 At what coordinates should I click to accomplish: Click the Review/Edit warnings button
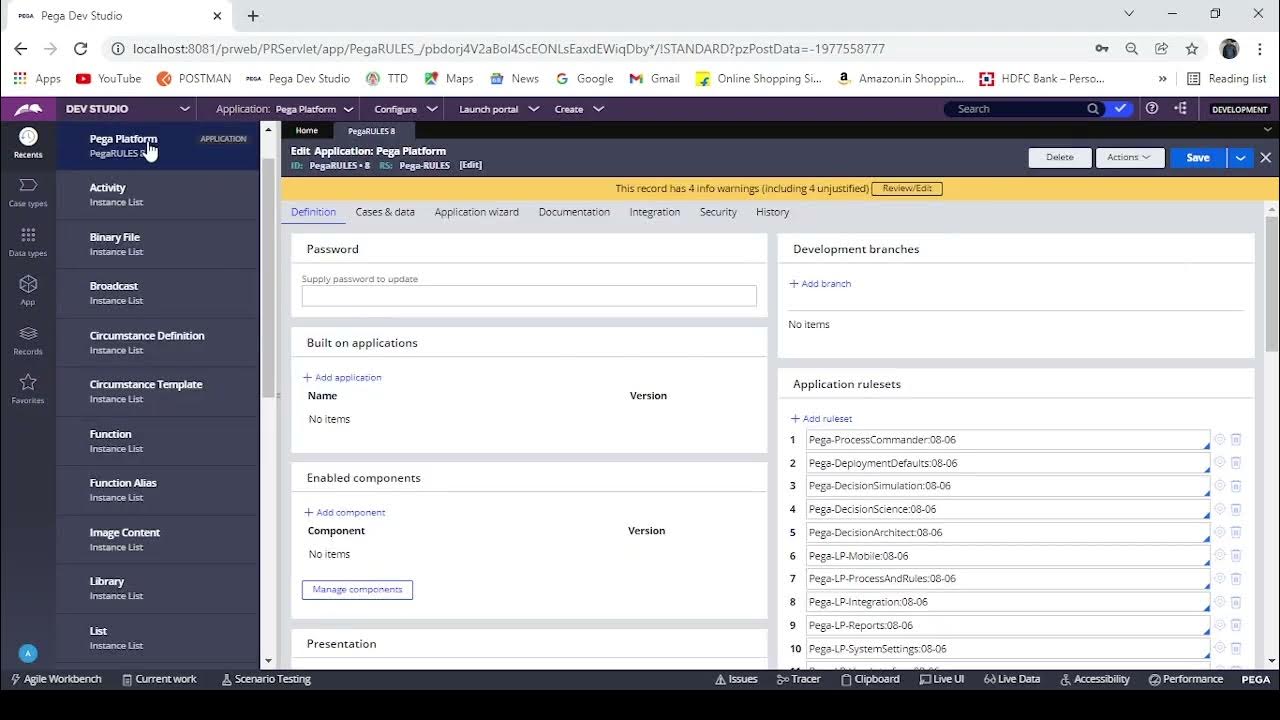pos(907,188)
